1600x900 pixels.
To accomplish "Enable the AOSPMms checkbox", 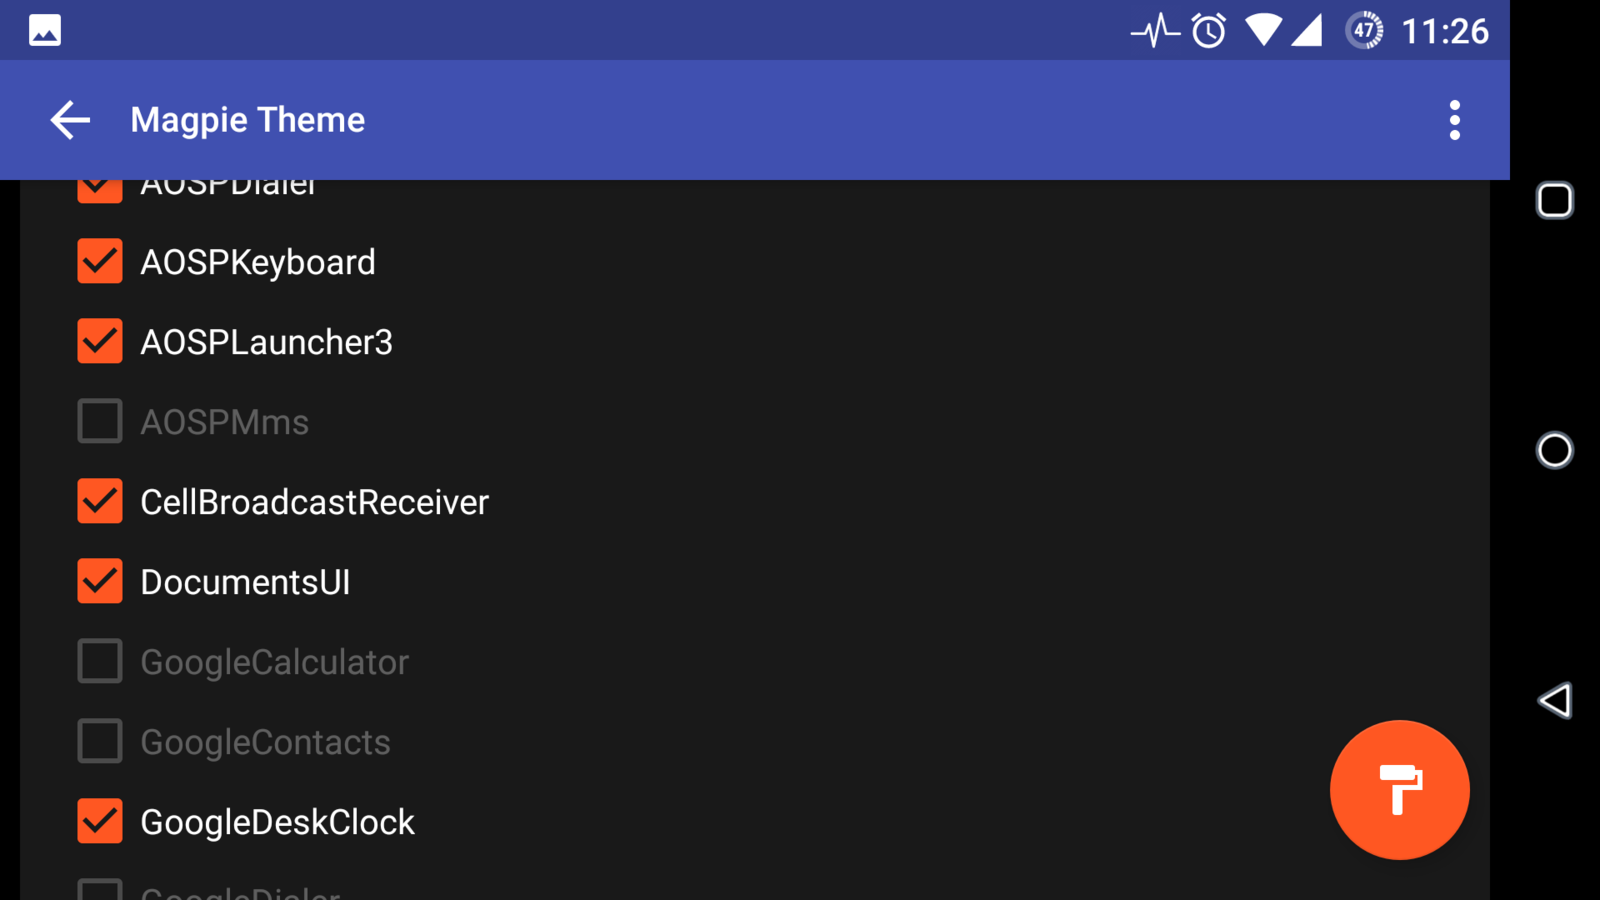I will pyautogui.click(x=100, y=422).
